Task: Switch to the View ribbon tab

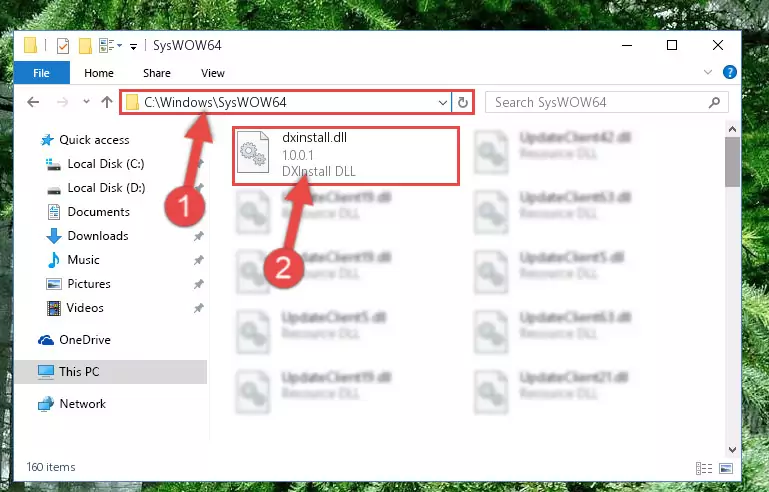Action: (x=213, y=73)
